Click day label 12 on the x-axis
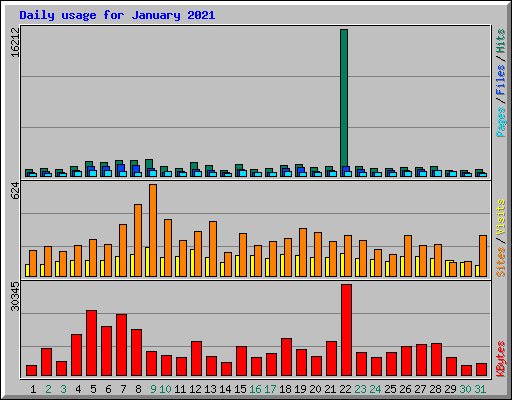 tap(195, 389)
